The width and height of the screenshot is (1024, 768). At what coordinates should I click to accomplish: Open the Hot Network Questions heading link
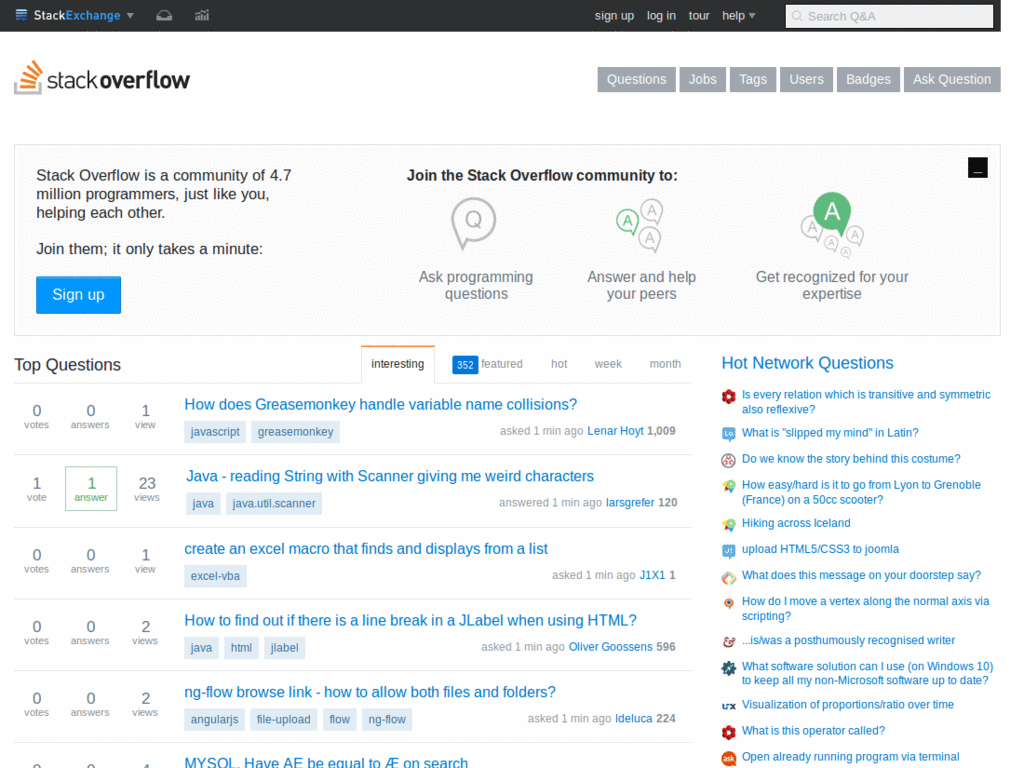click(x=807, y=363)
